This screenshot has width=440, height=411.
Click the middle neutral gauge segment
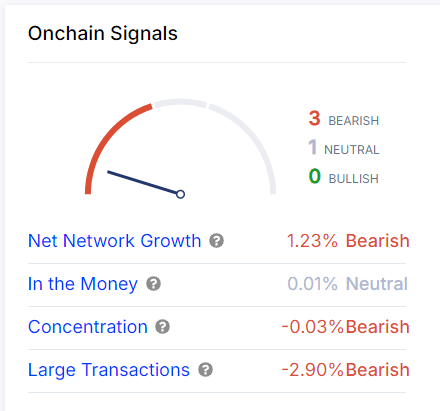(180, 102)
